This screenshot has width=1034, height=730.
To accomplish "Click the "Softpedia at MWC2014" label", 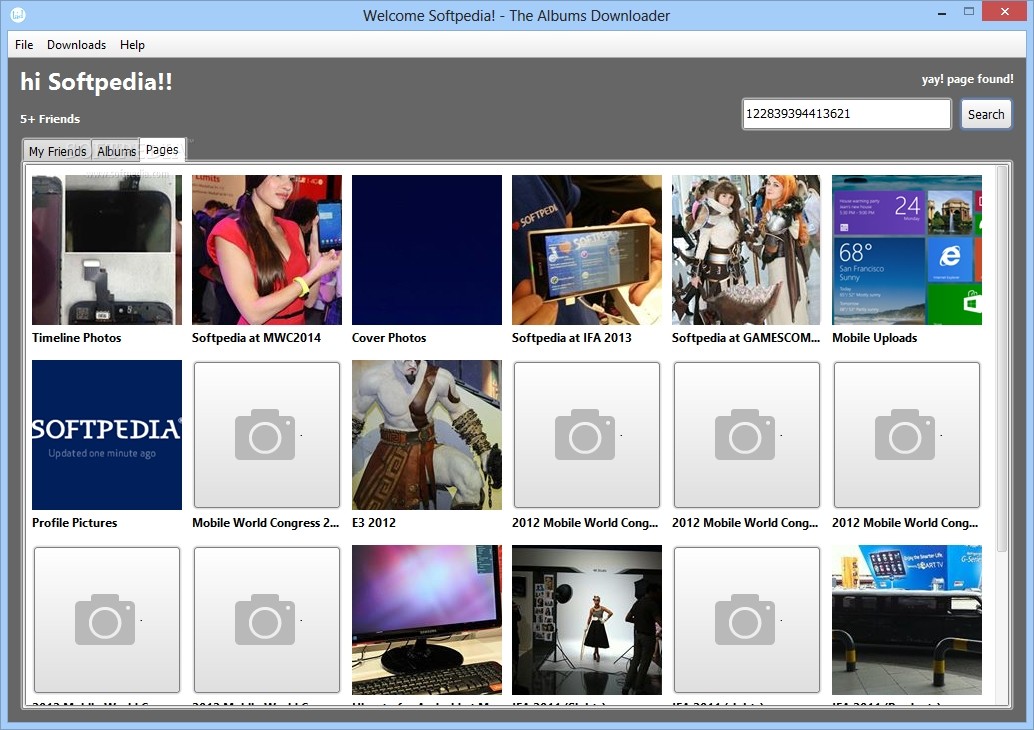I will (256, 338).
